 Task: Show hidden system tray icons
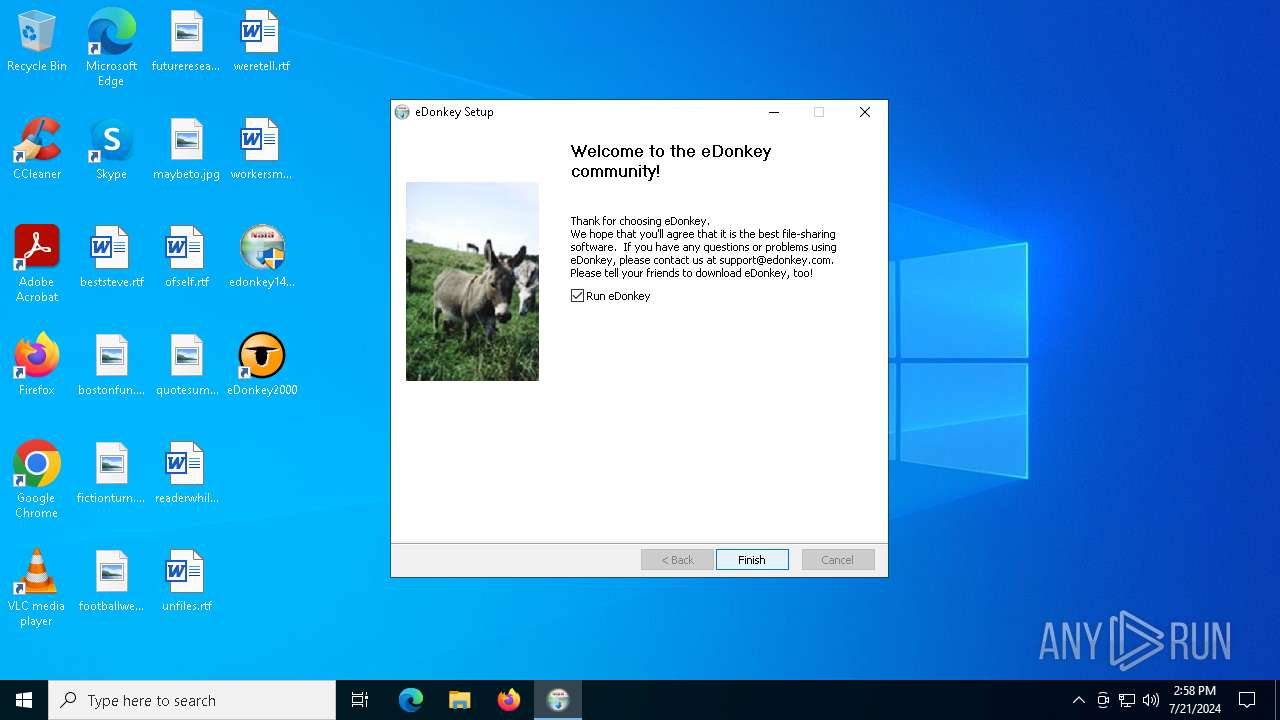[x=1078, y=700]
